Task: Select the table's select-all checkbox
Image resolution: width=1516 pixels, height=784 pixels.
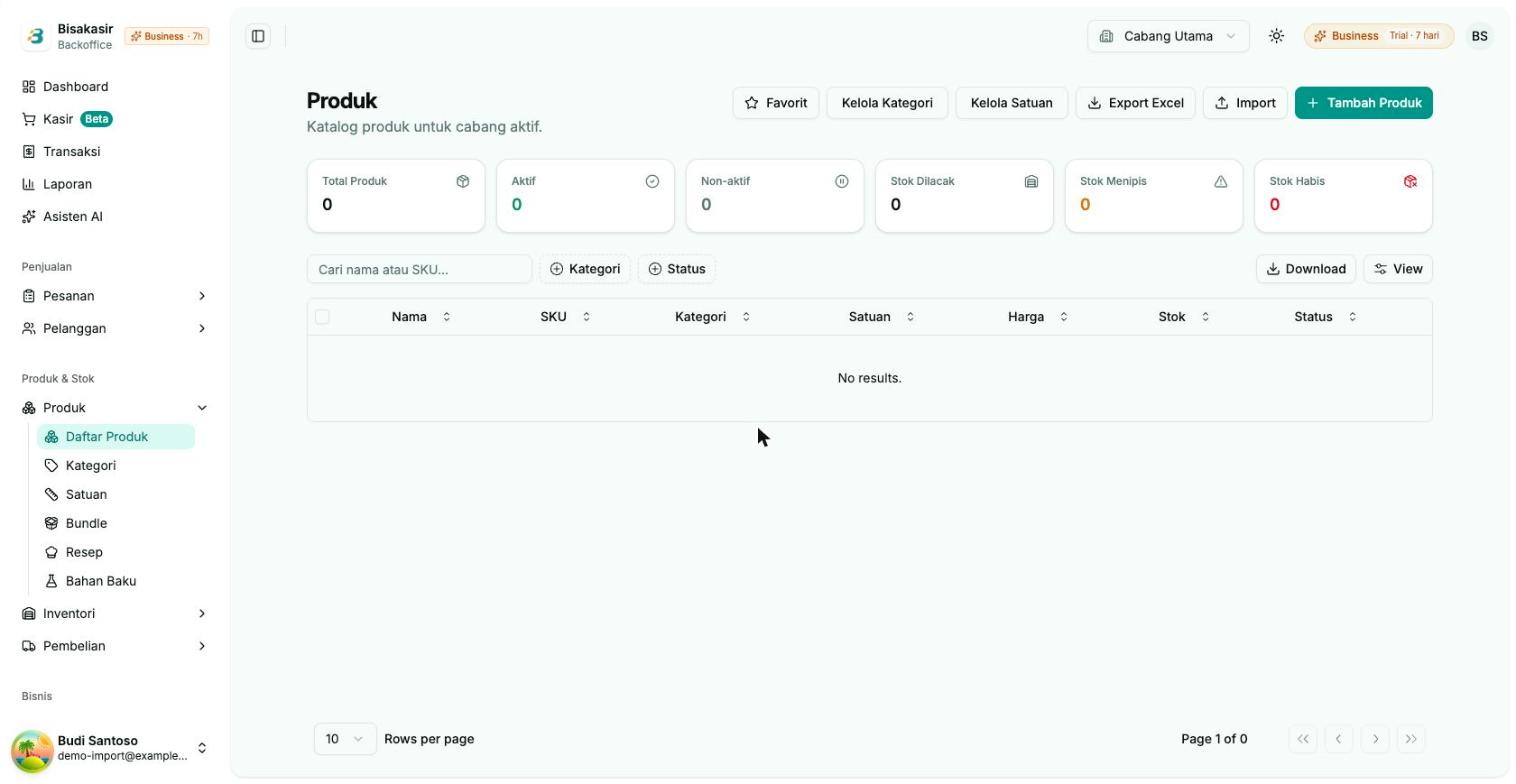Action: [322, 317]
